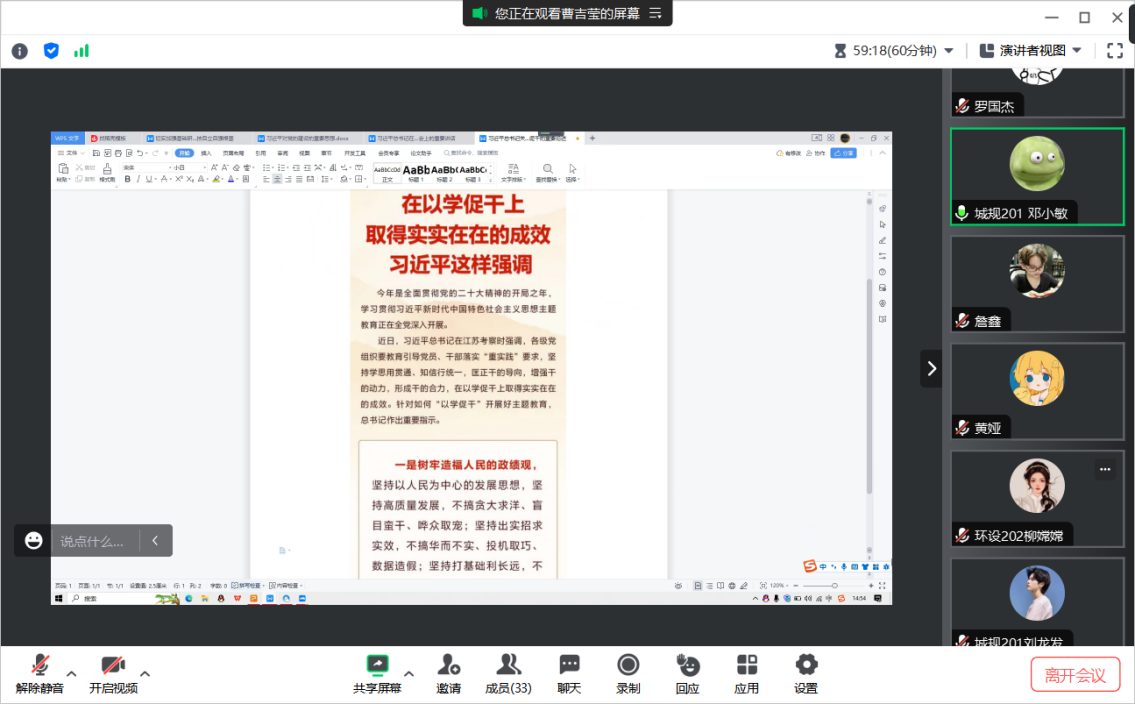Open the 演讲者视图 view dropdown
This screenshot has width=1135, height=704.
1030,51
